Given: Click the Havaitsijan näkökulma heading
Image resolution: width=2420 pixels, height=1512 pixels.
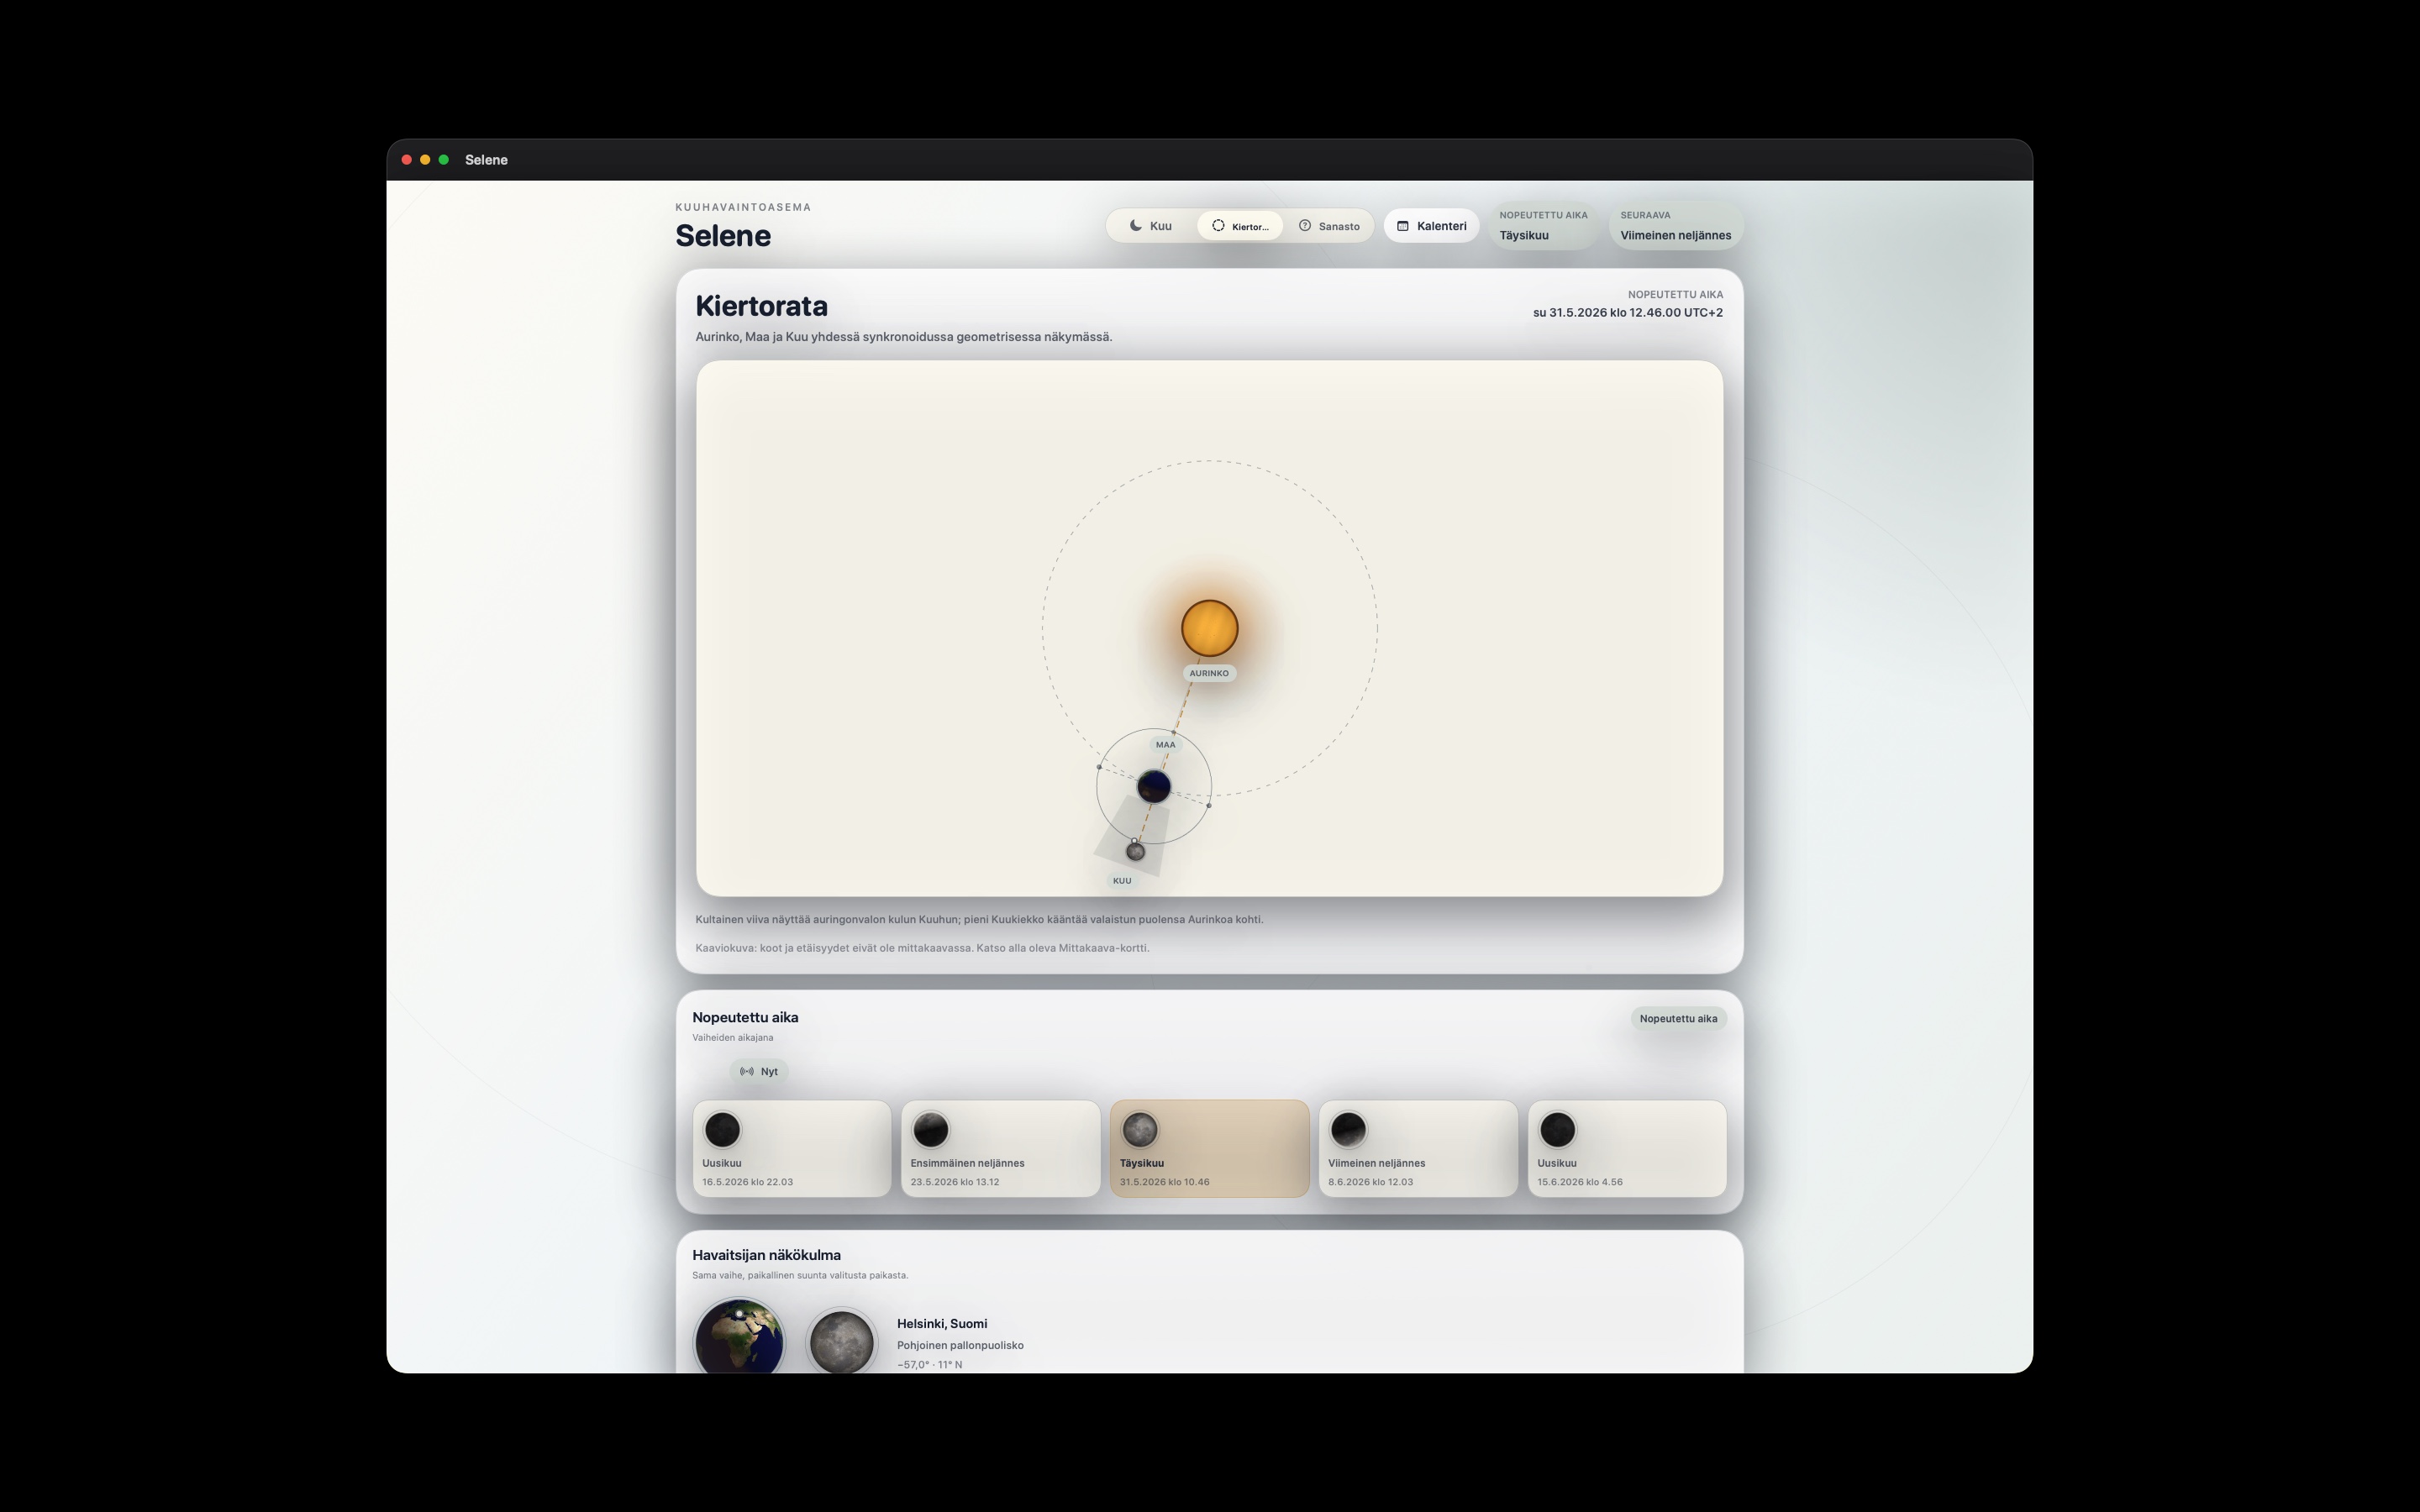Looking at the screenshot, I should 766,1256.
